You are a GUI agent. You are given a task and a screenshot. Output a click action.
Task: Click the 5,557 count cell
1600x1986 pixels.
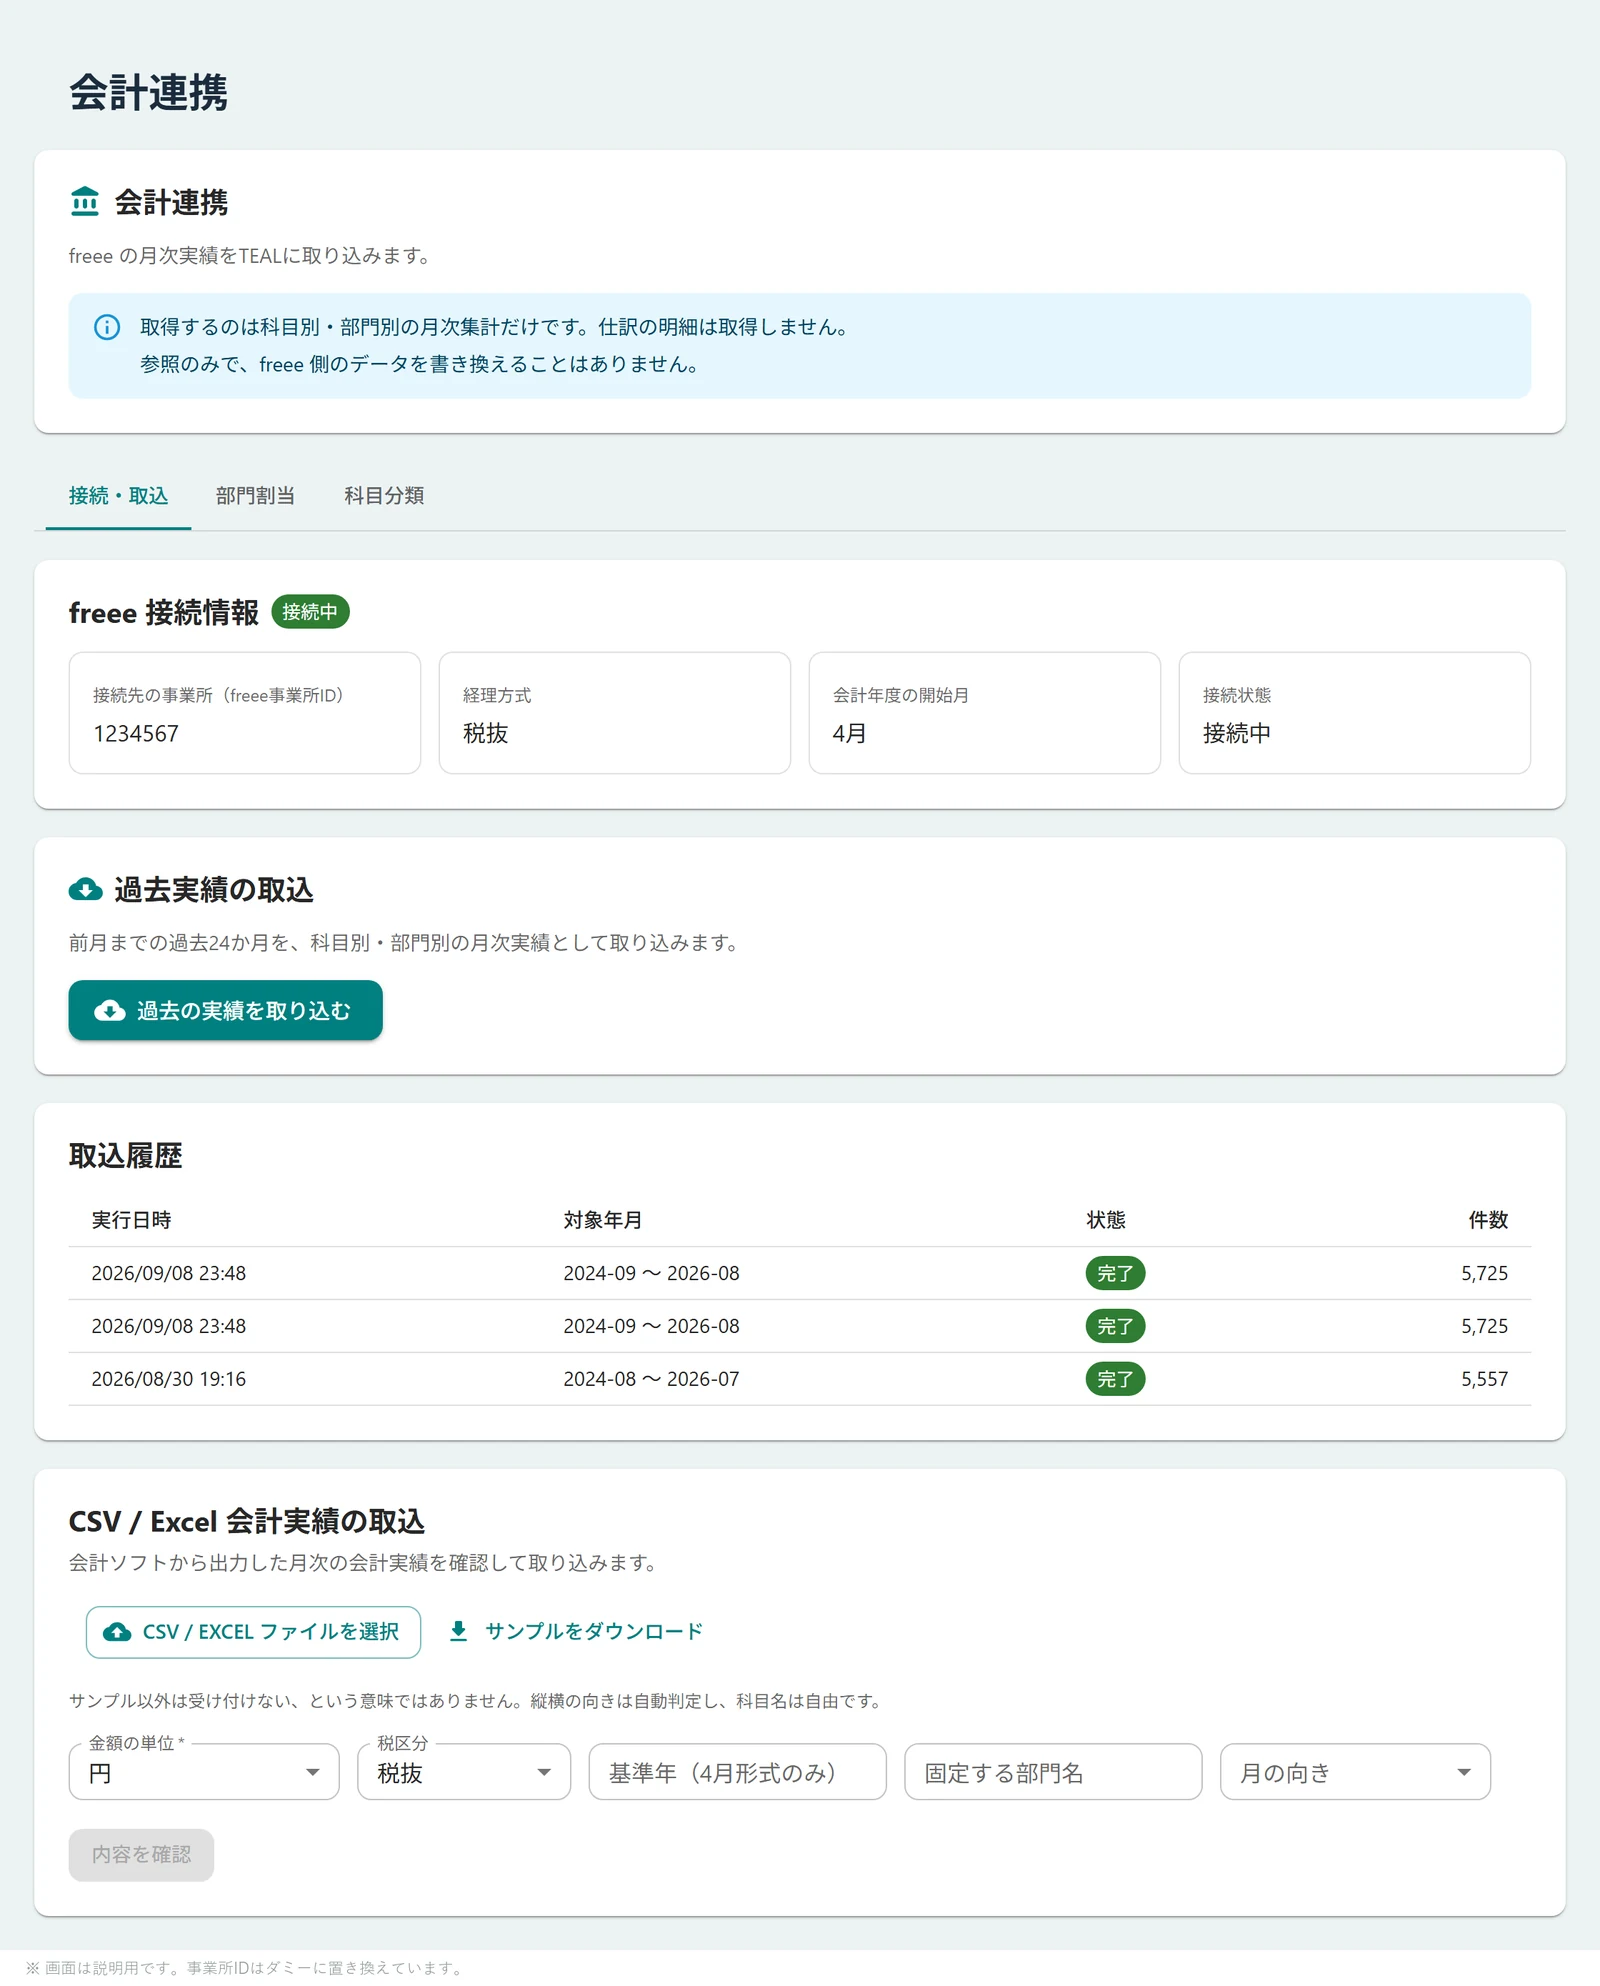pyautogui.click(x=1484, y=1379)
